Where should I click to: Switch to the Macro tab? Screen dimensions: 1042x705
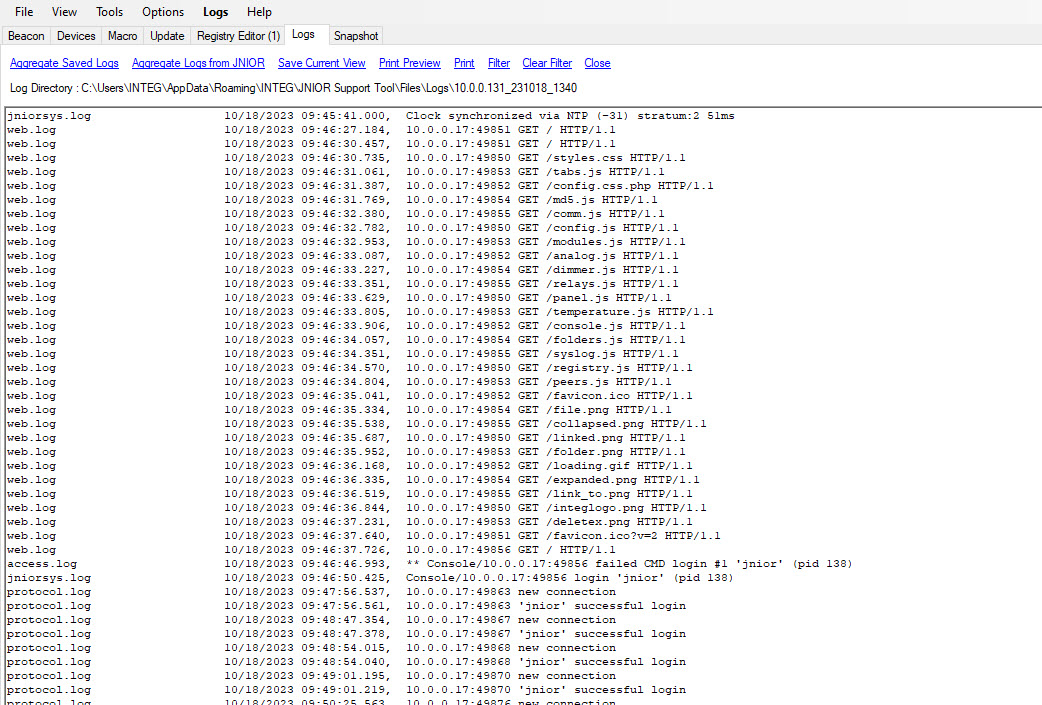click(122, 35)
